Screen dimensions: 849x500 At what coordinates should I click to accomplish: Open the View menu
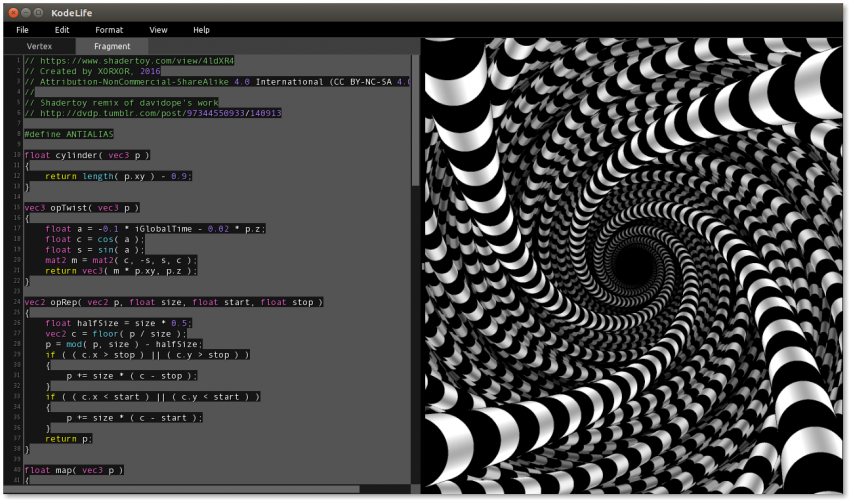tap(158, 30)
